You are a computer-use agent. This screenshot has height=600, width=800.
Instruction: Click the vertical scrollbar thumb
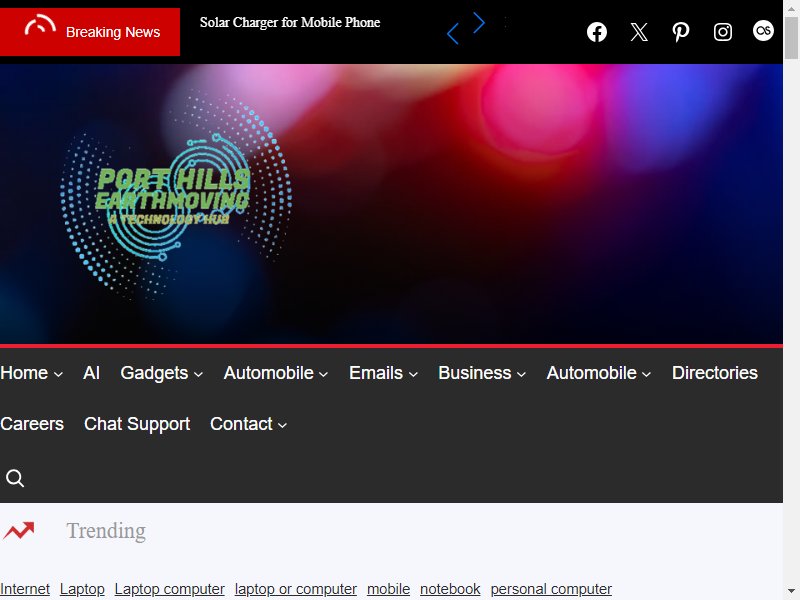click(x=791, y=38)
